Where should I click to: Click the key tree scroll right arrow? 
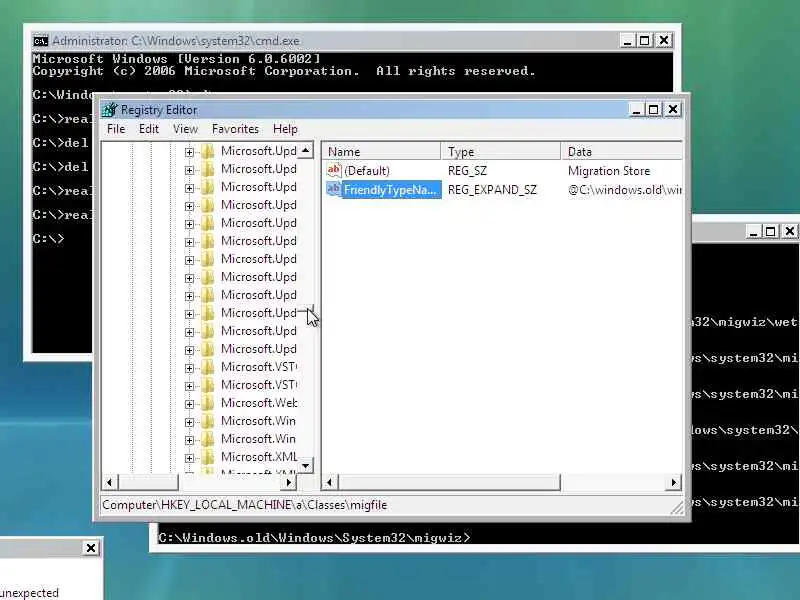289,482
